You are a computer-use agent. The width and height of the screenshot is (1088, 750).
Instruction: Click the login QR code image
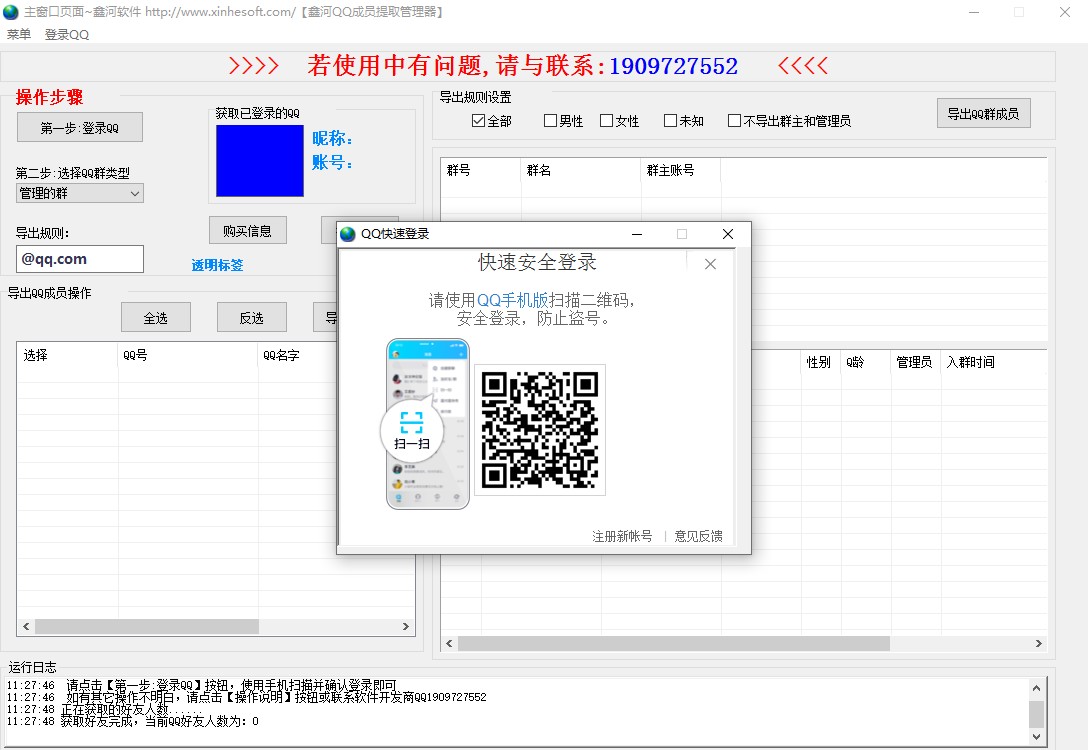(540, 430)
